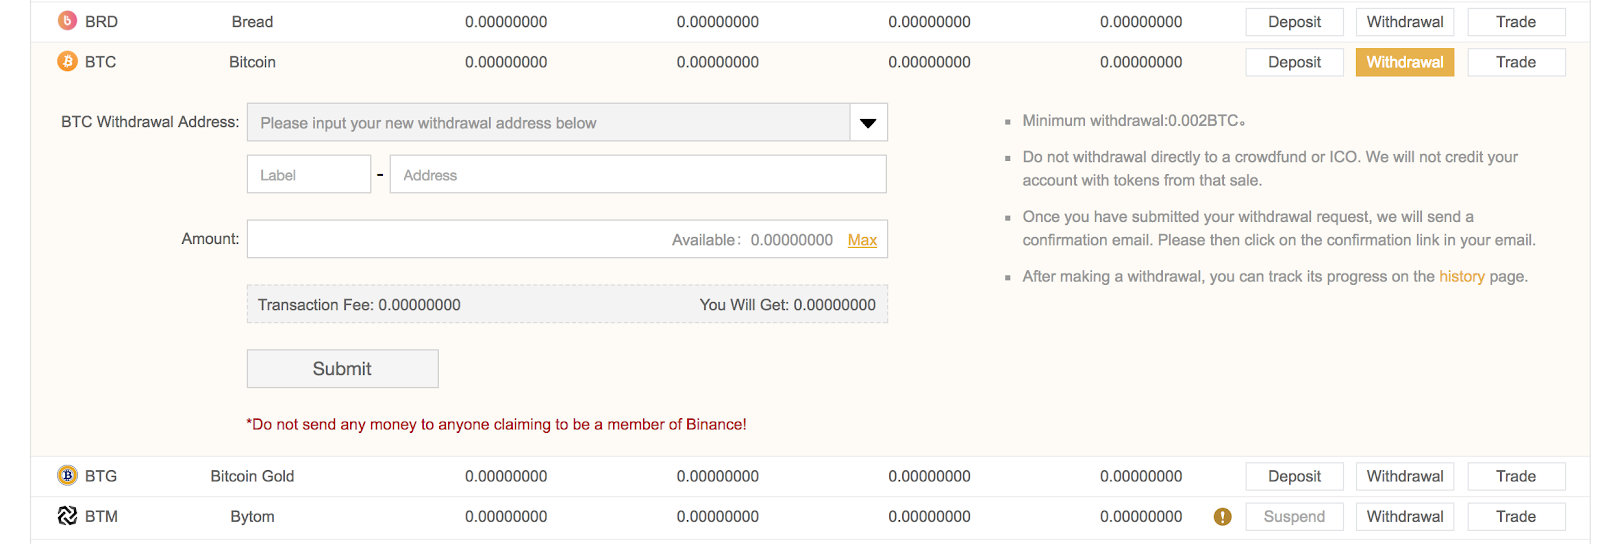Click the BRD coin icon

67,21
